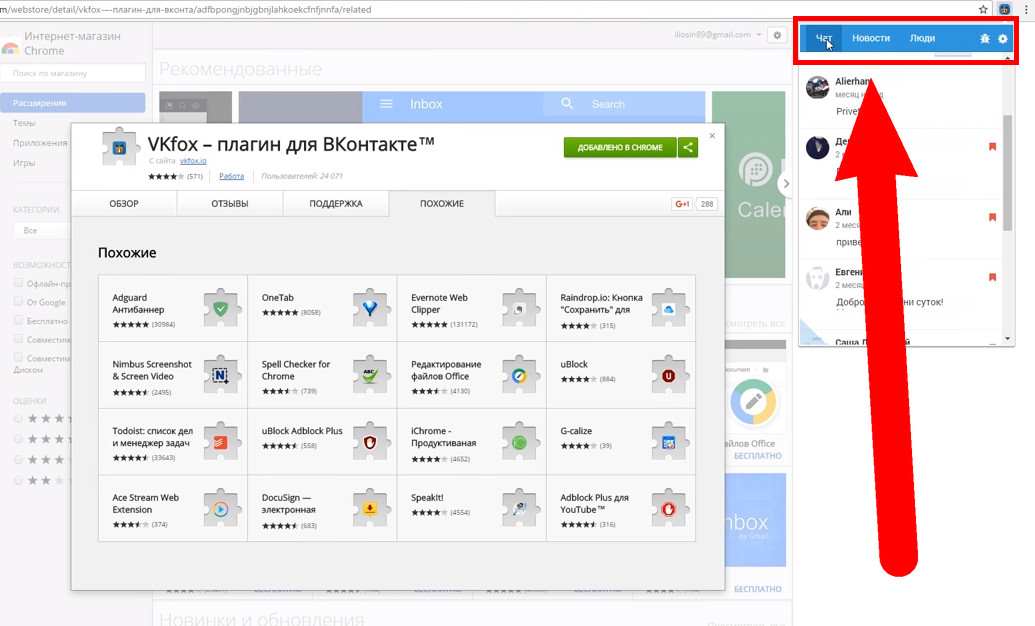
Task: Open Chrome's three-dot menu
Action: point(1026,8)
